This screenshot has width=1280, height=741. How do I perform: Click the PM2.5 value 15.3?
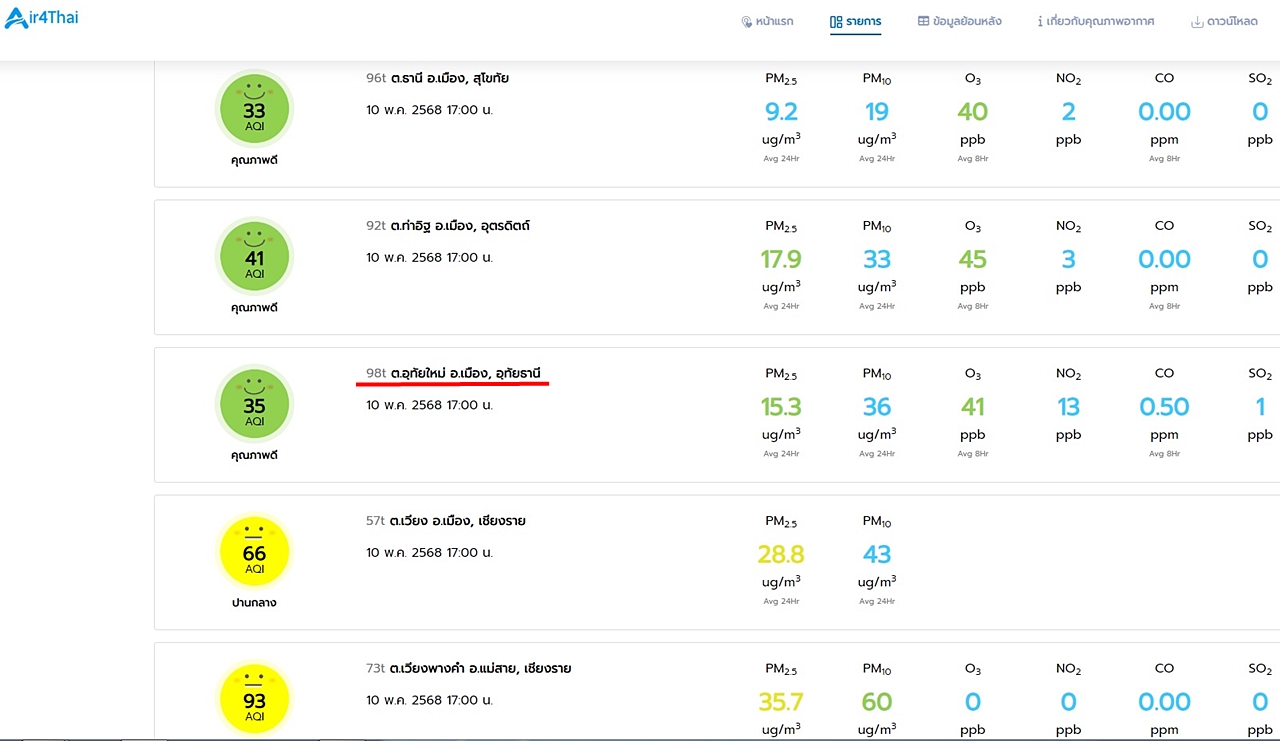(781, 407)
